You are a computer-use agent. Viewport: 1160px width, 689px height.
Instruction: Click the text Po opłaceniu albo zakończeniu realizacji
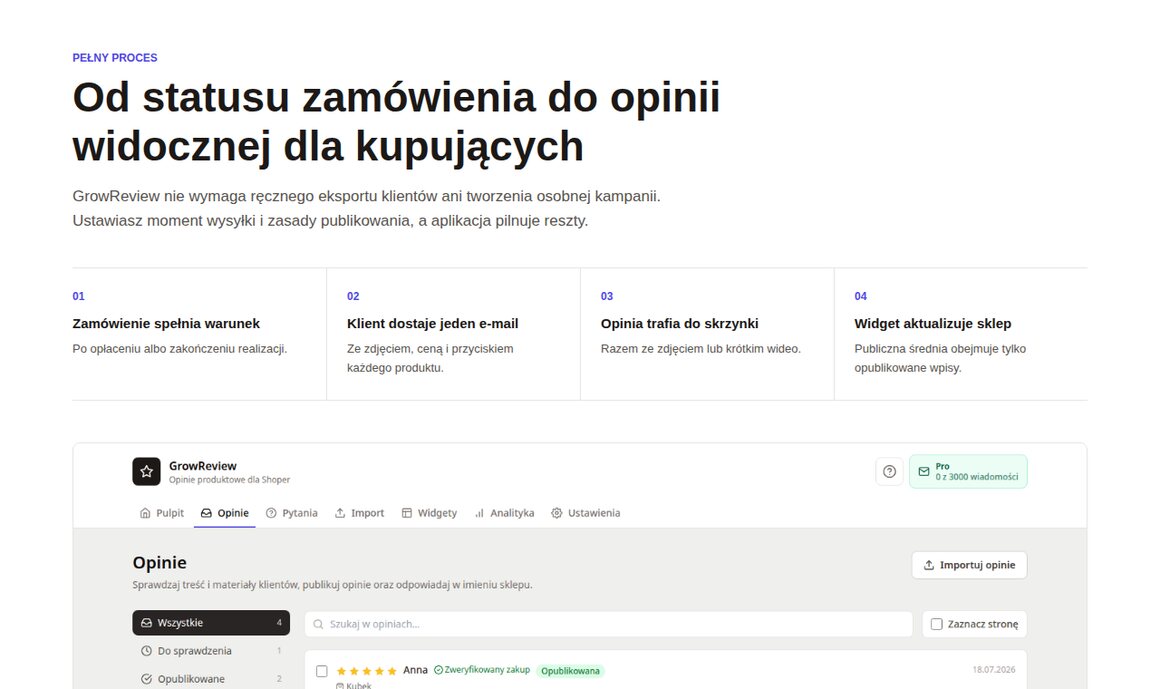click(x=180, y=349)
